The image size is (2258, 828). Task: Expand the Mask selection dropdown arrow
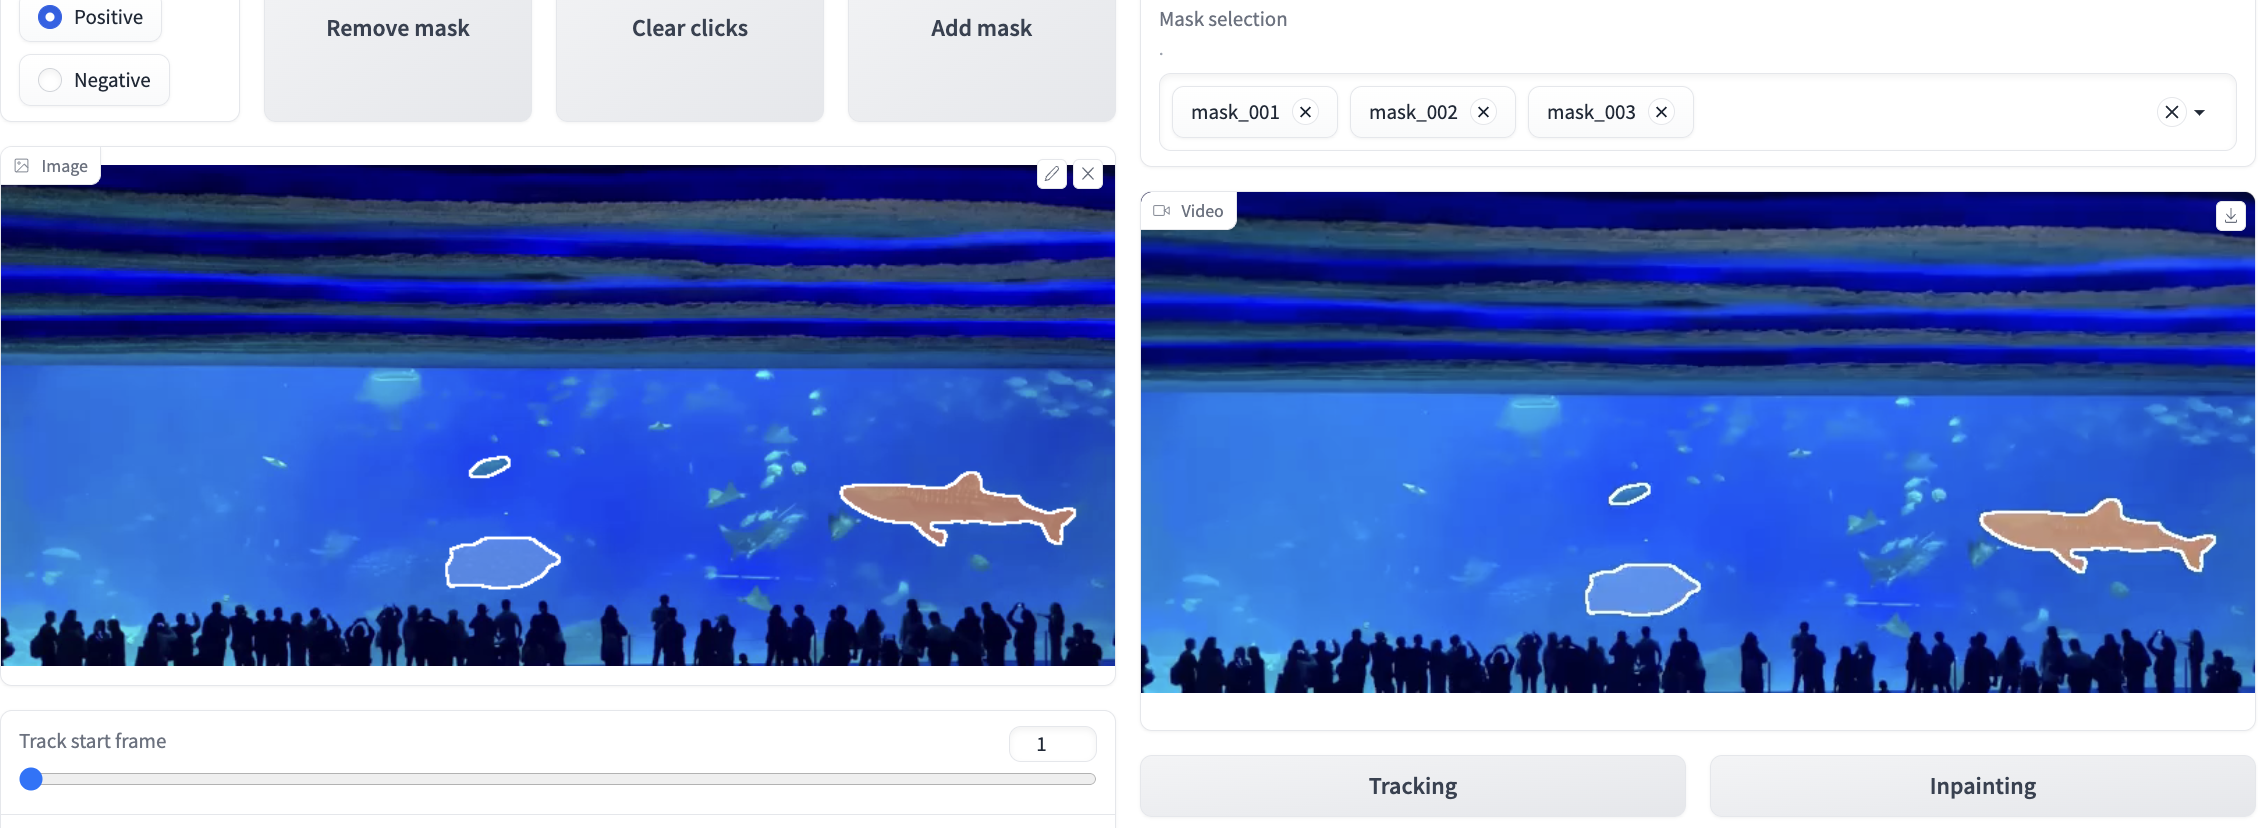coord(2200,112)
